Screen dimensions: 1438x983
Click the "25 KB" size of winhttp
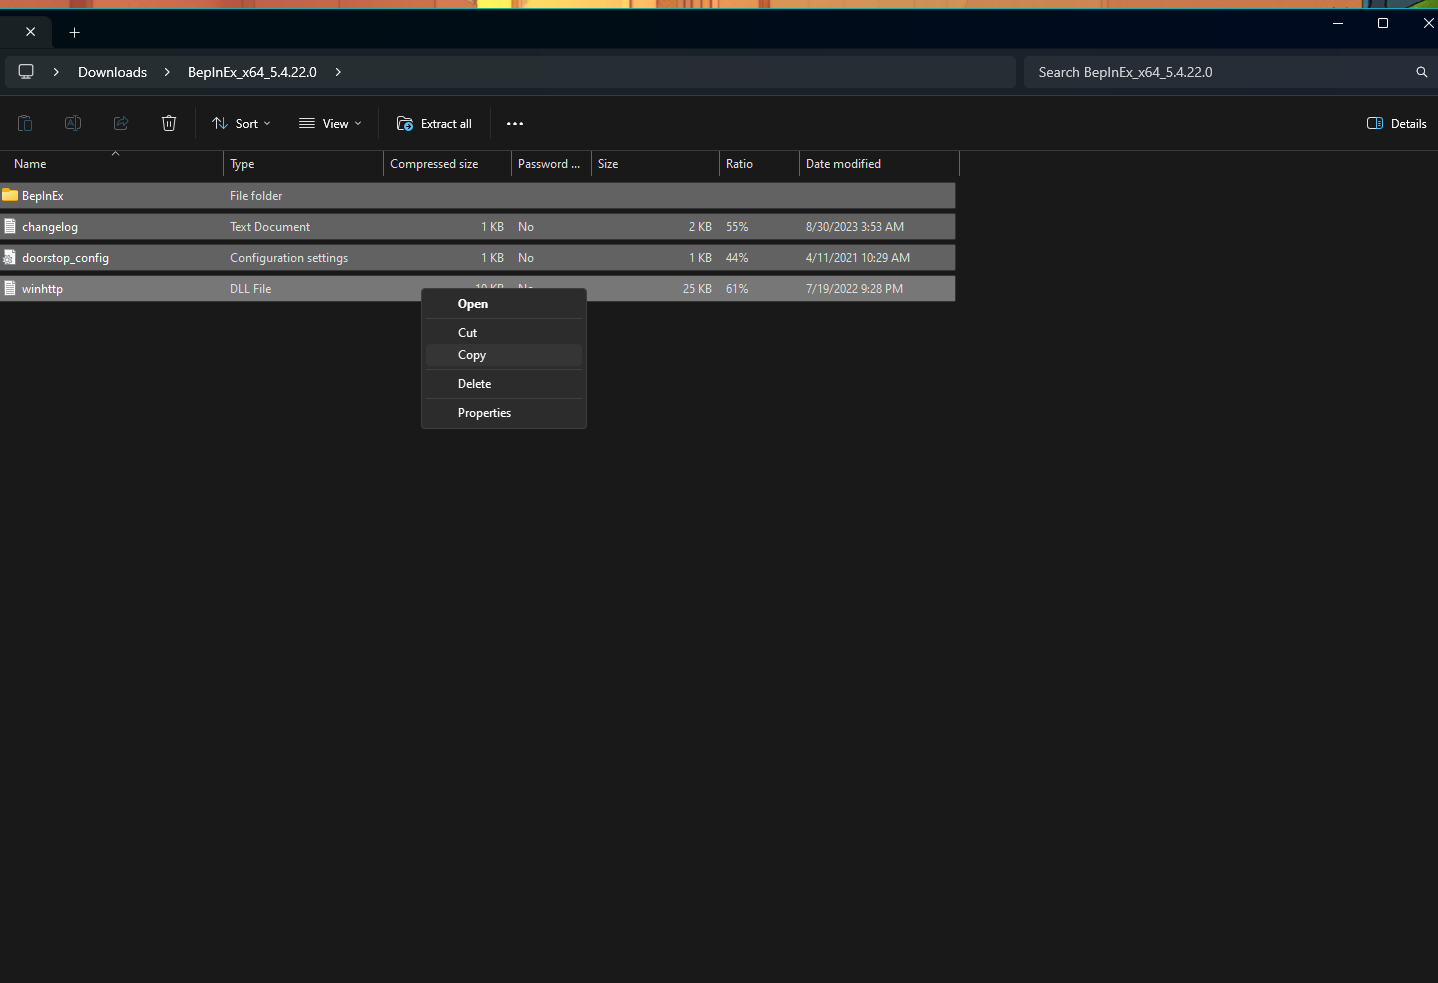[697, 289]
